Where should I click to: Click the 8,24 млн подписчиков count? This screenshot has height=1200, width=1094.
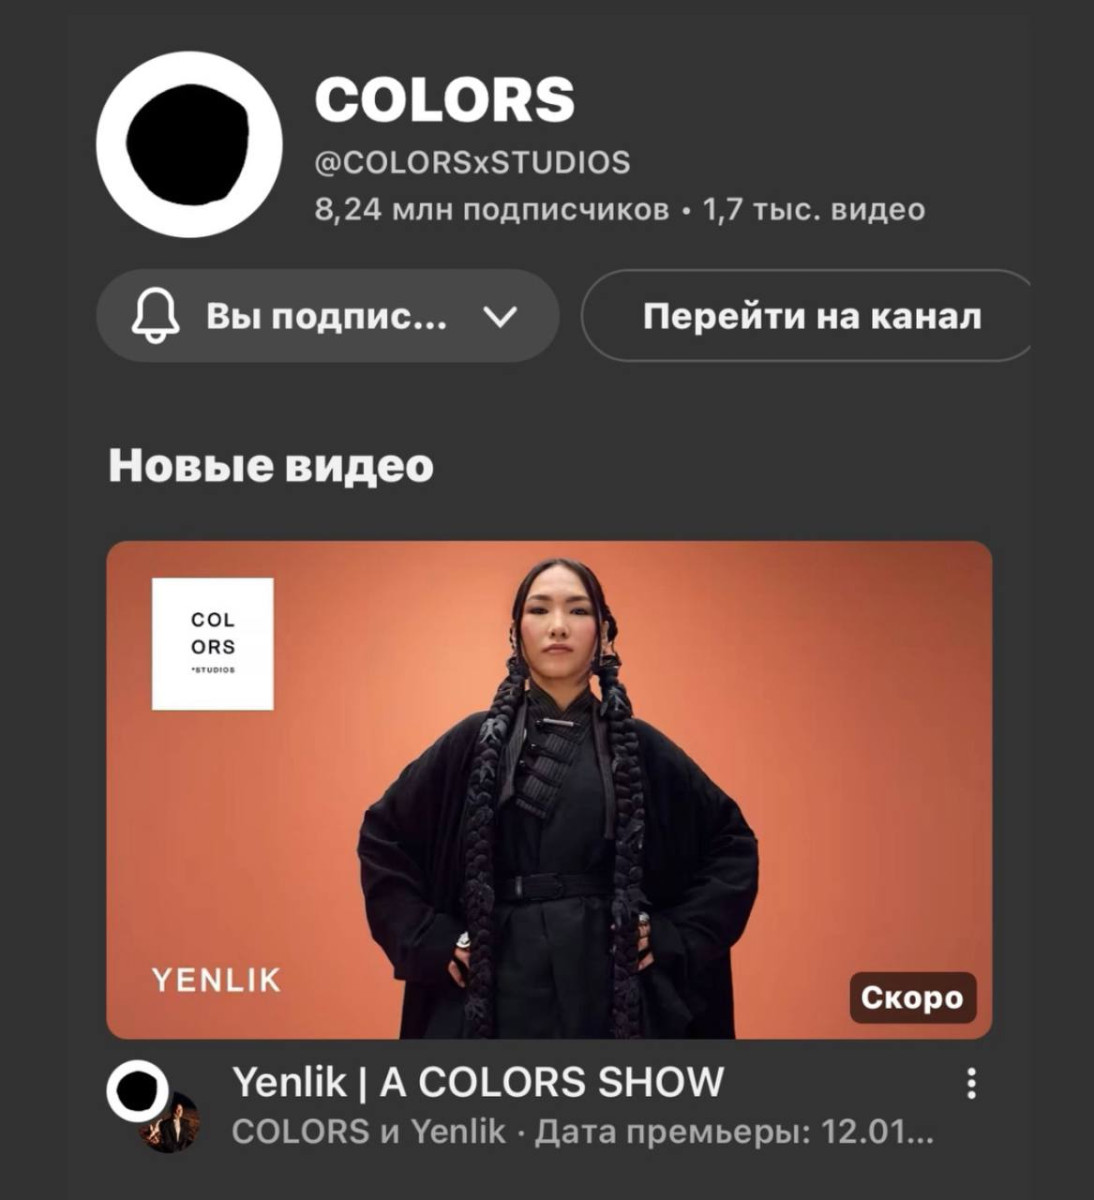[492, 210]
